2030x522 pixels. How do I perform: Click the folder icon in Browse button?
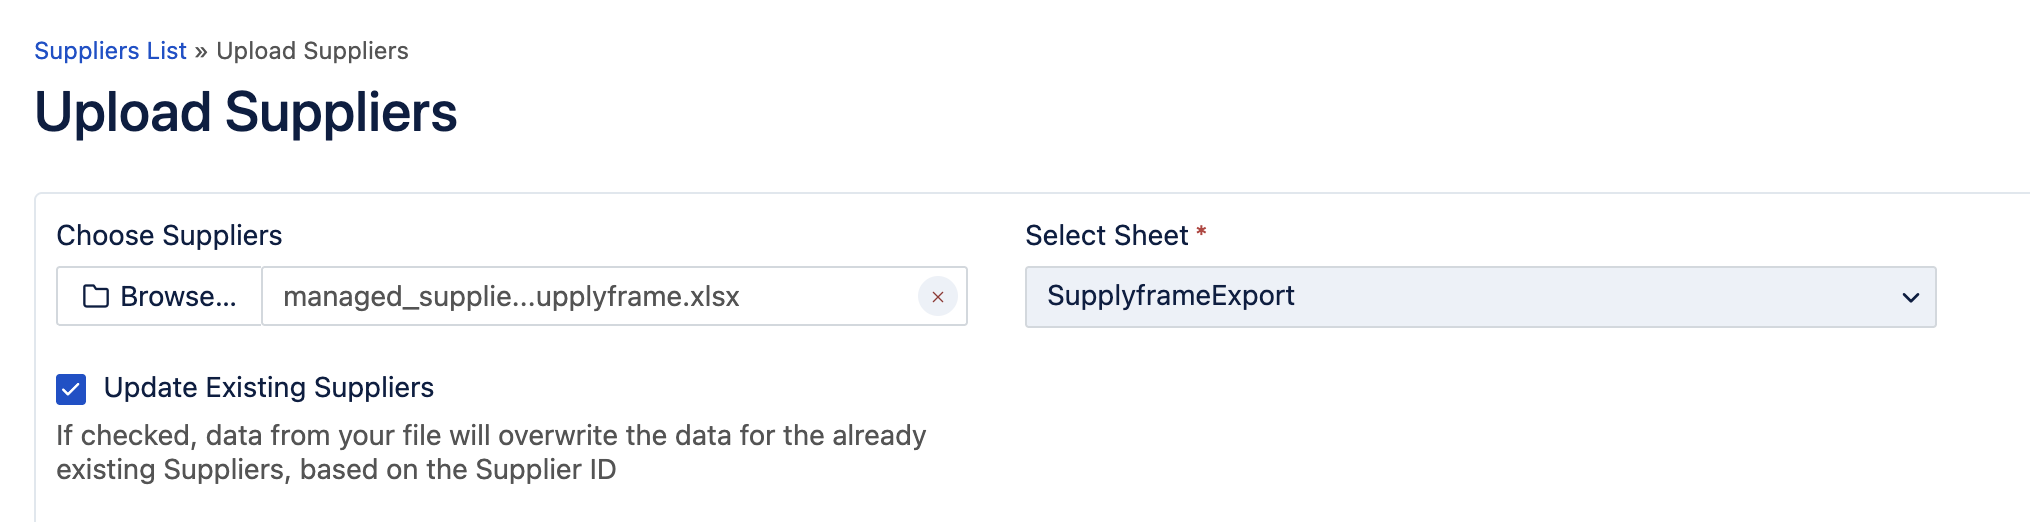[x=96, y=297]
